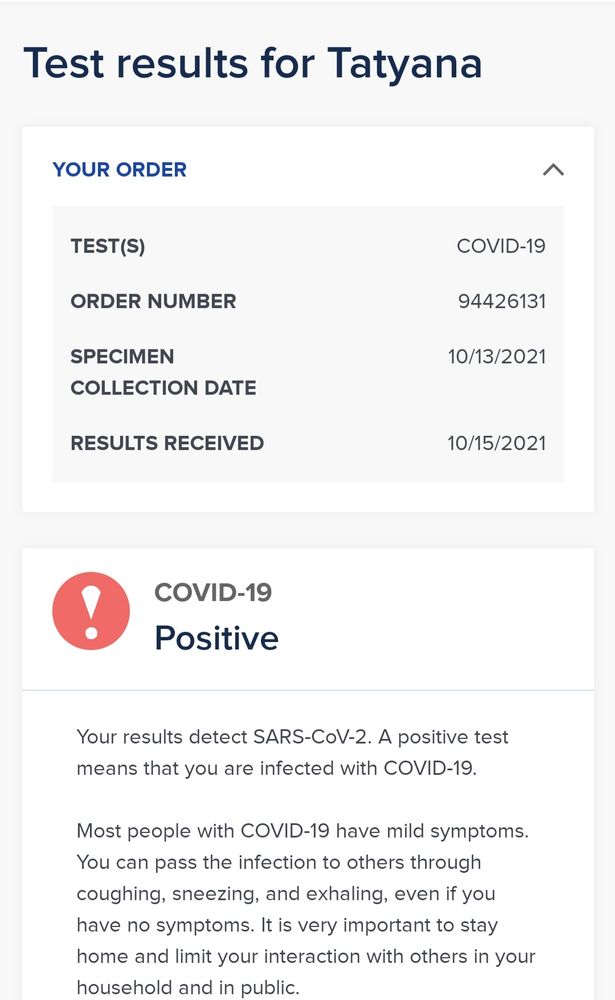Click the Positive result text
The height and width of the screenshot is (1000, 615).
click(x=217, y=638)
